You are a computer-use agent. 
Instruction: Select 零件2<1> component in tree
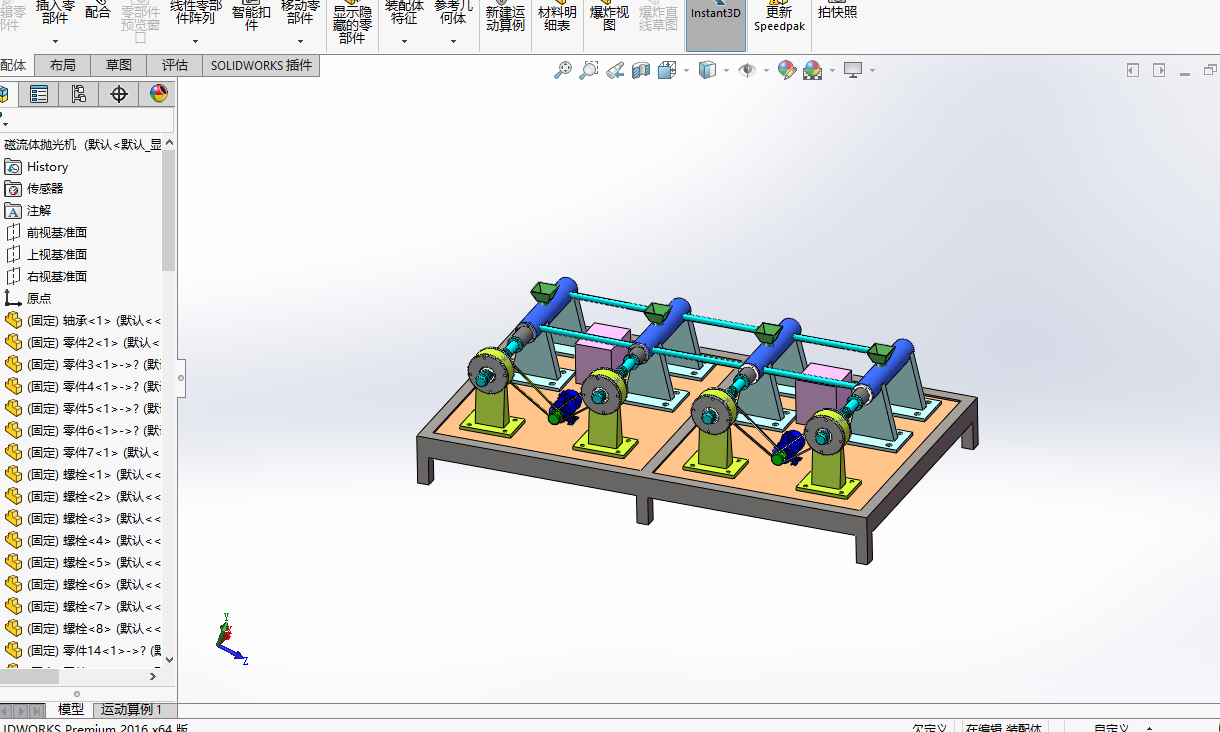[82, 343]
